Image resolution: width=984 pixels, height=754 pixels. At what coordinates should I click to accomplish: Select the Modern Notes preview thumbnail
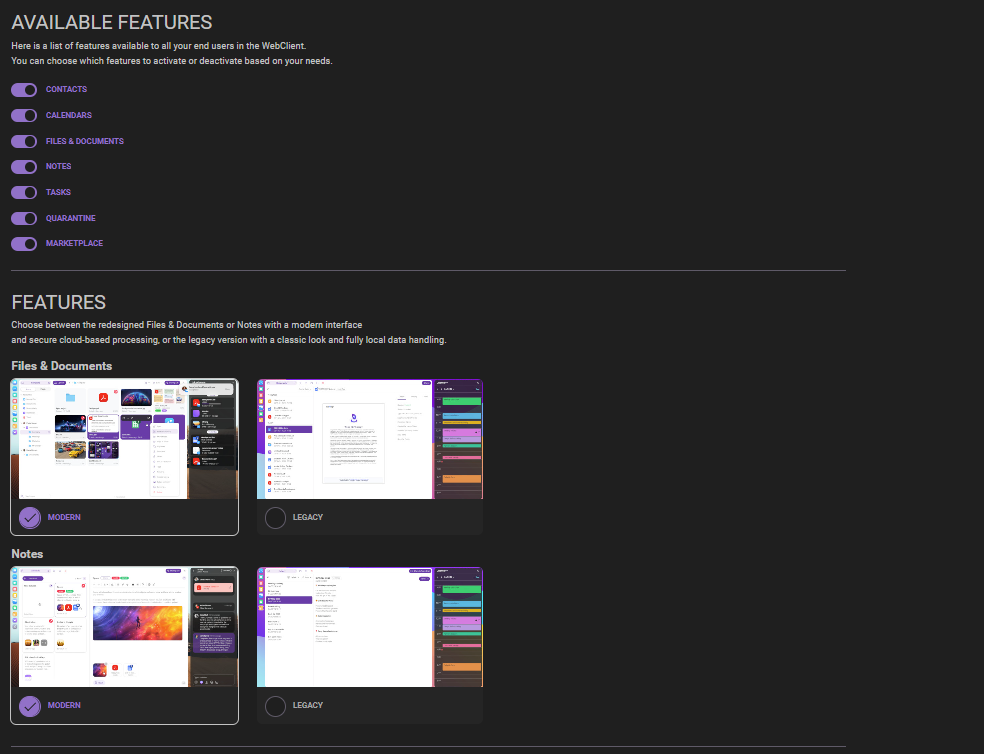[x=124, y=627]
